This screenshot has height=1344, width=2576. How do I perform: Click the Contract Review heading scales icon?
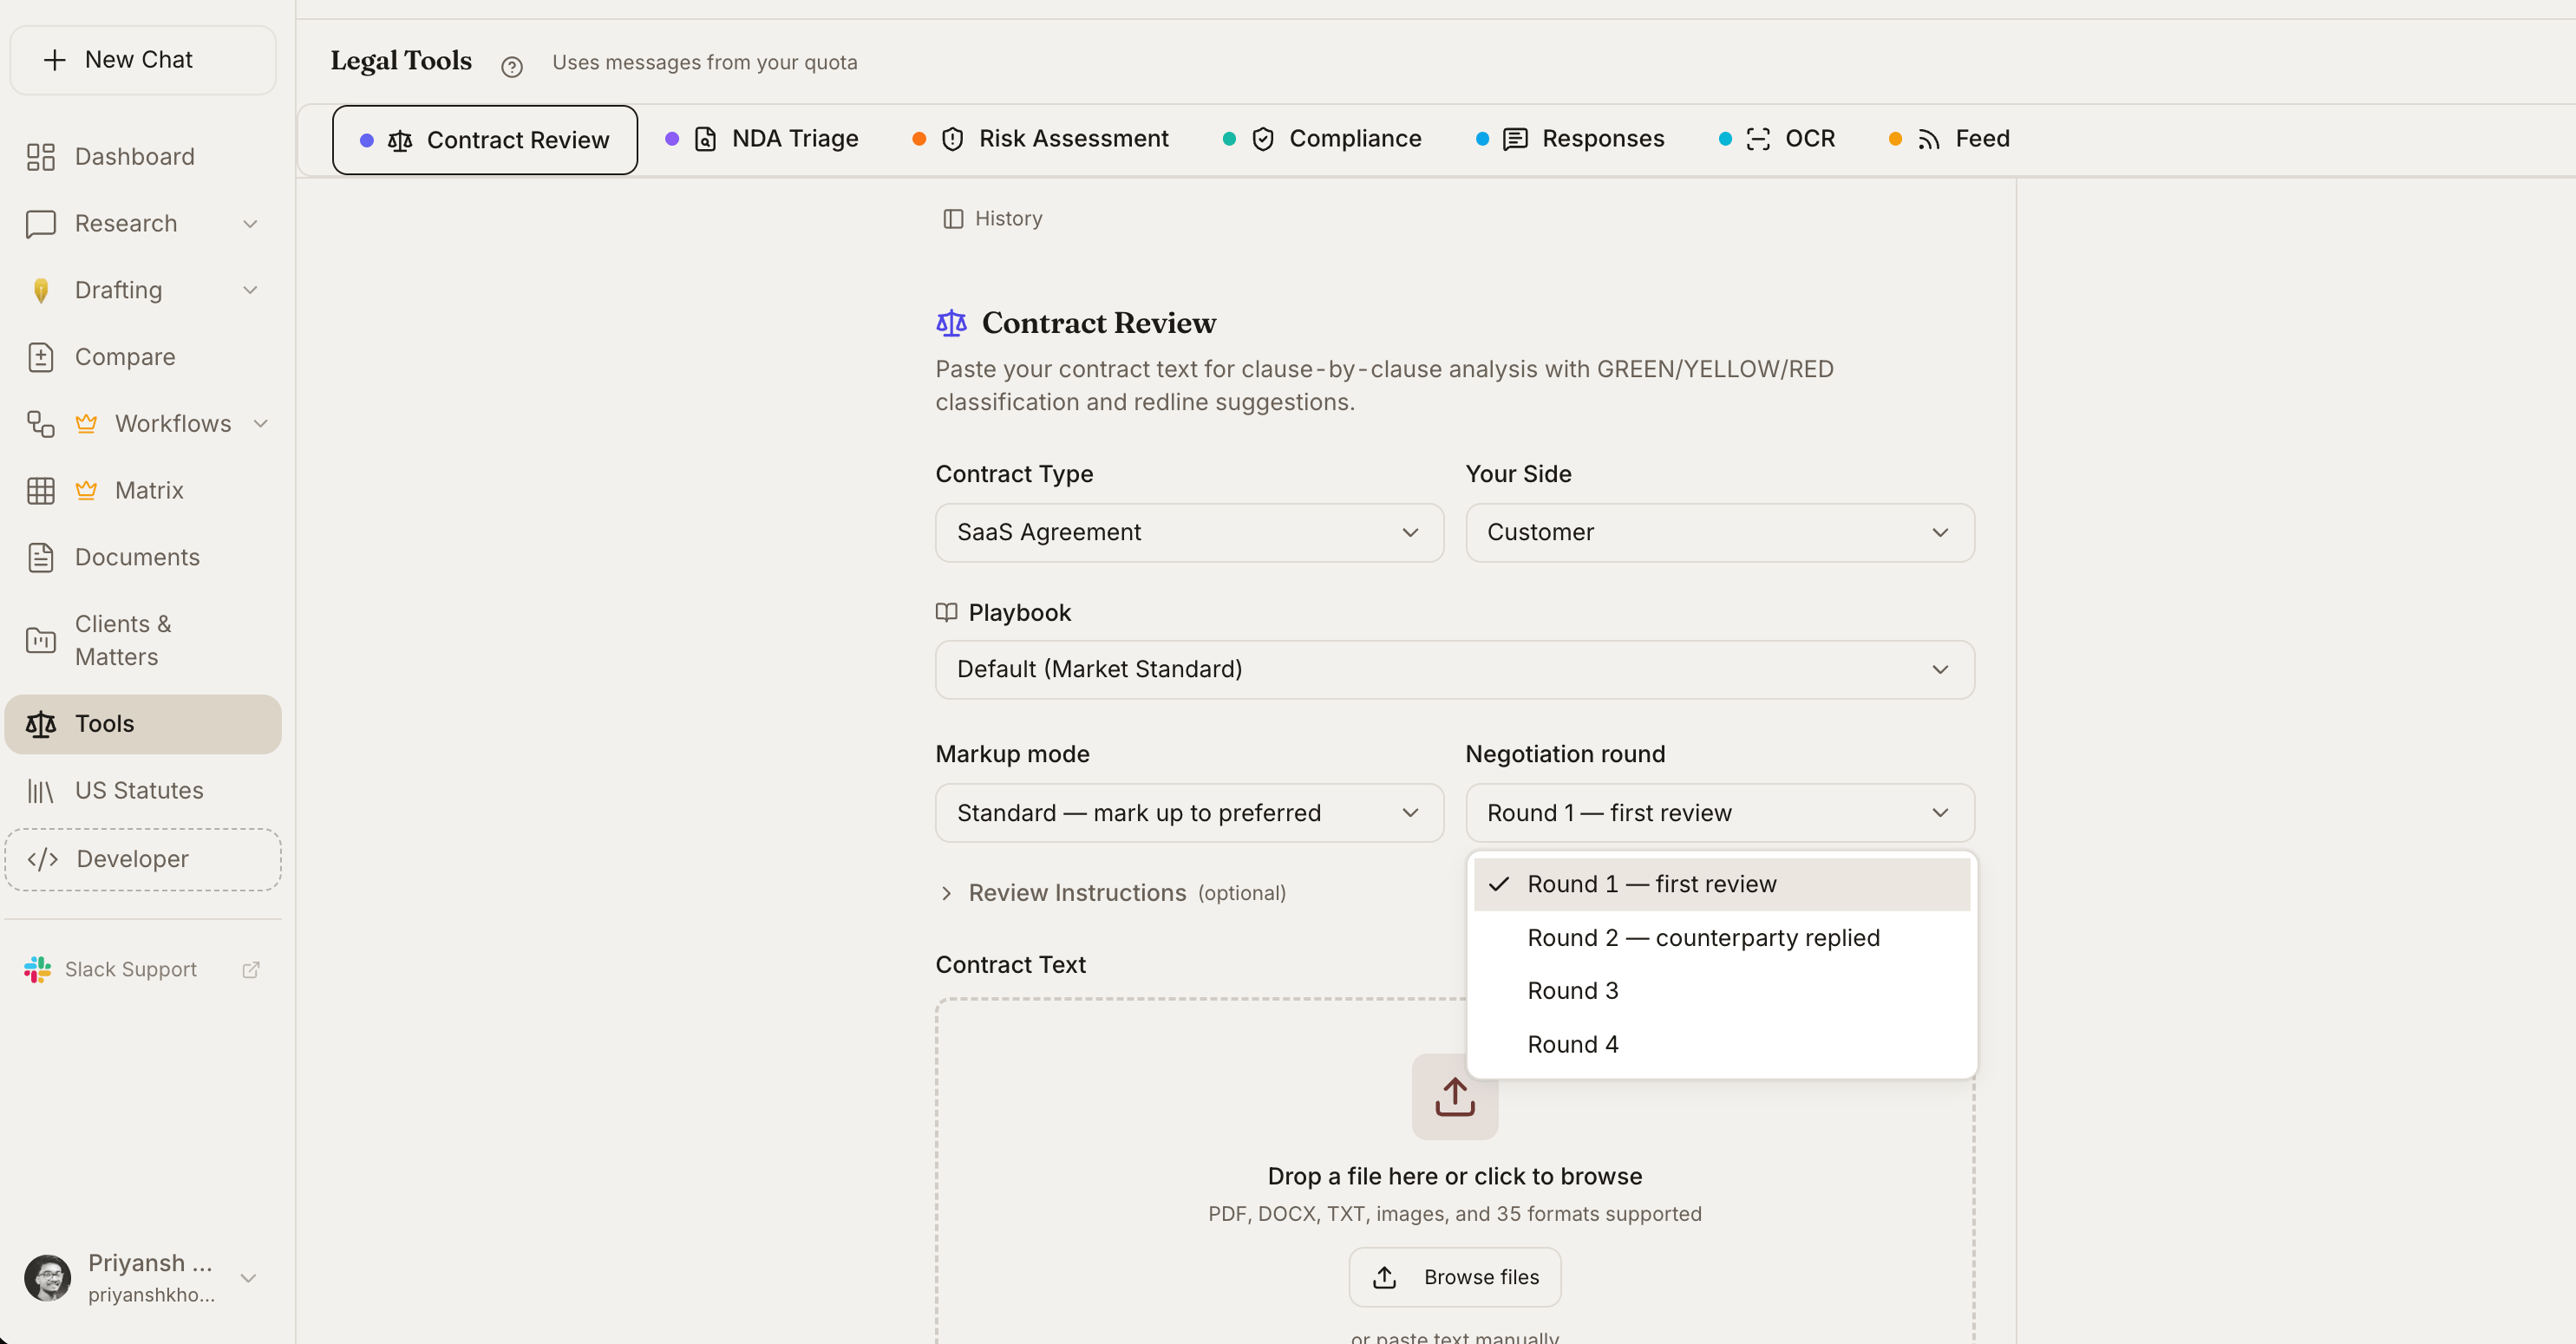pos(951,323)
